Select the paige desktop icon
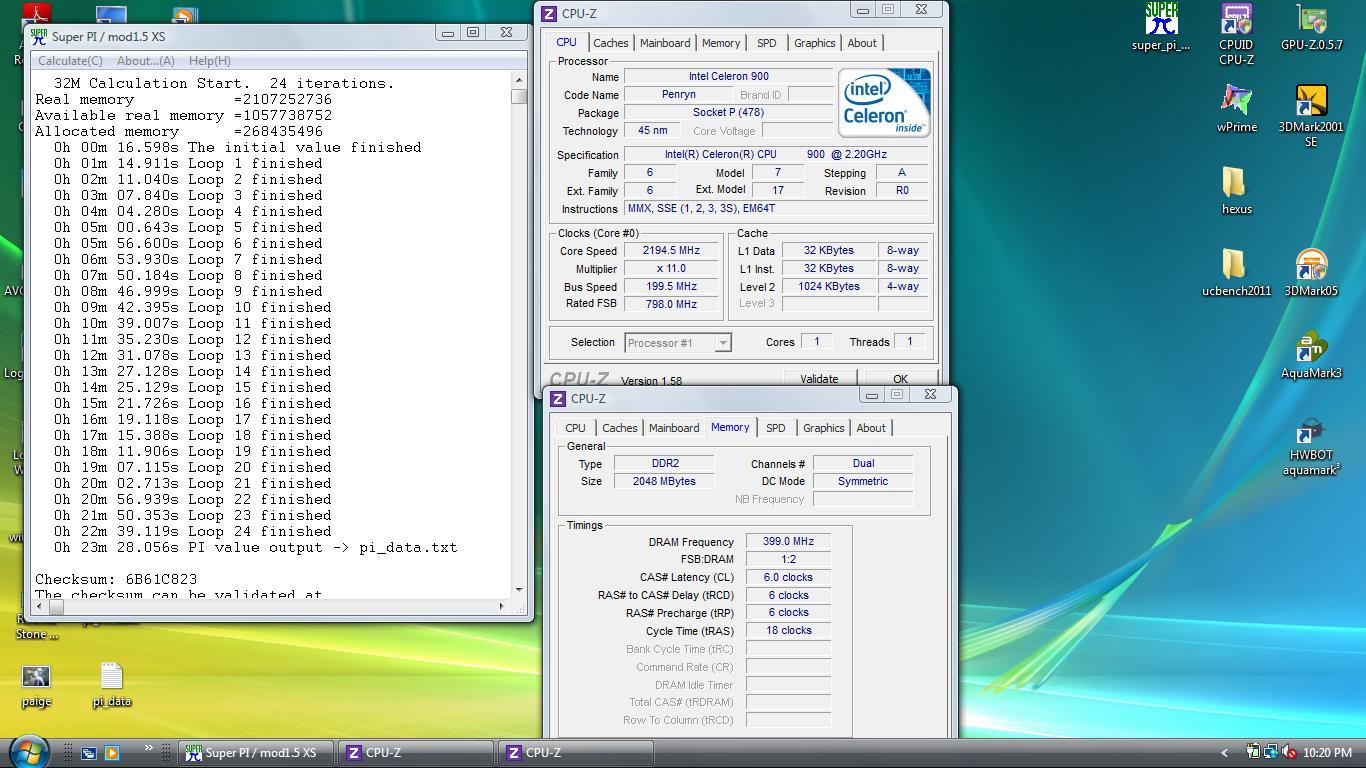The width and height of the screenshot is (1366, 768). tap(36, 679)
